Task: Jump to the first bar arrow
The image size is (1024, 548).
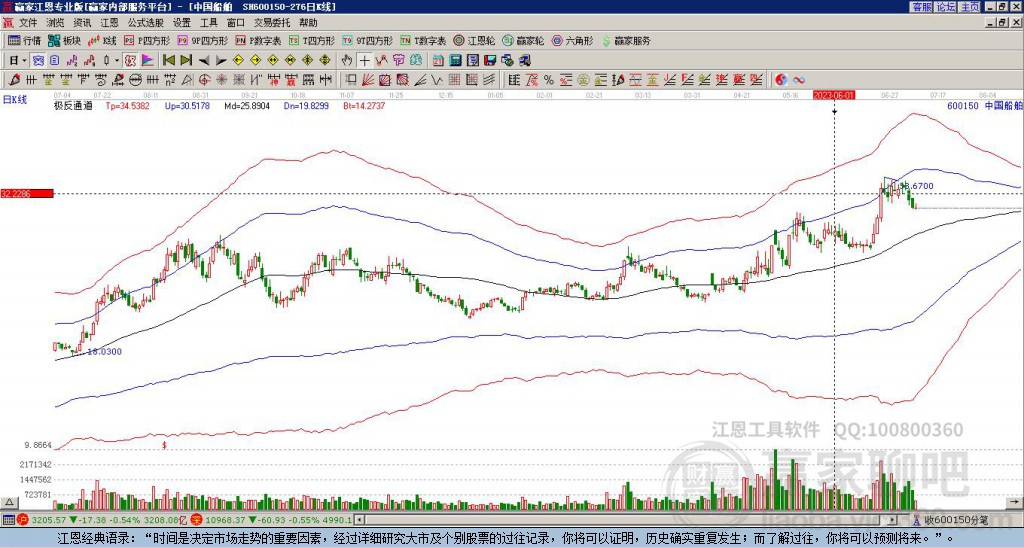Action: pos(168,61)
